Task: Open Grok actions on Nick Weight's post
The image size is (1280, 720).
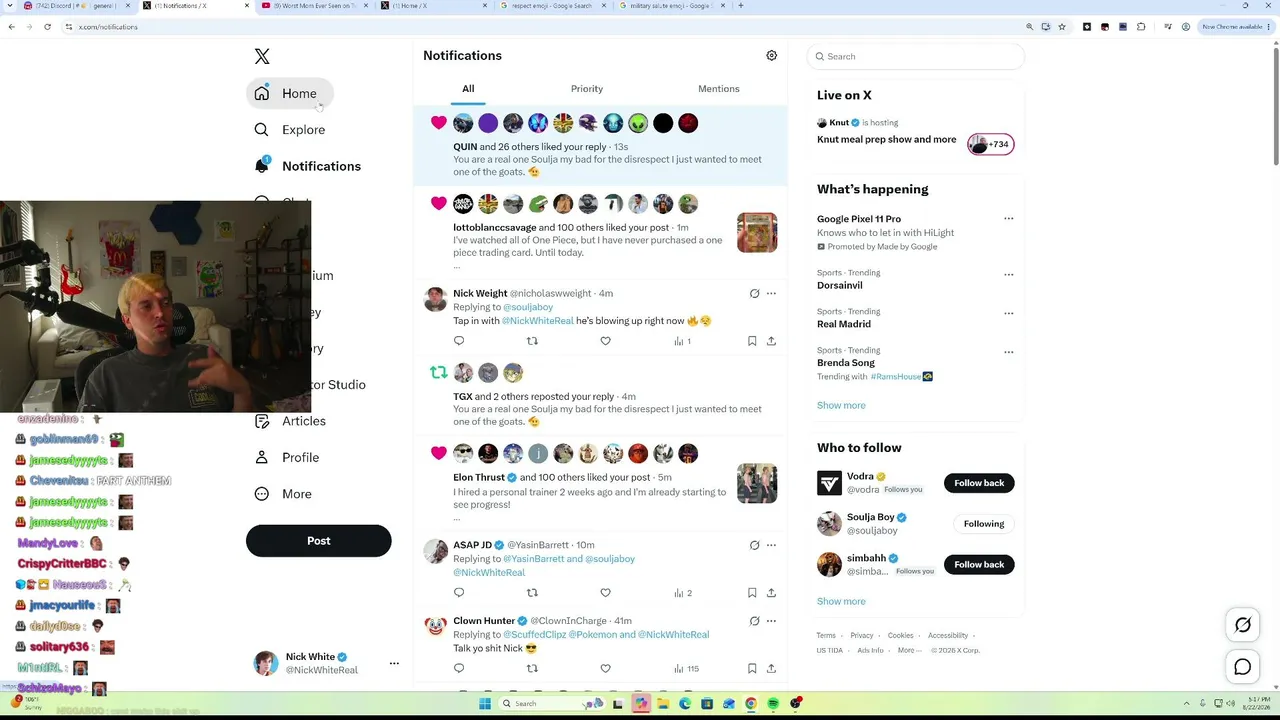Action: (754, 293)
